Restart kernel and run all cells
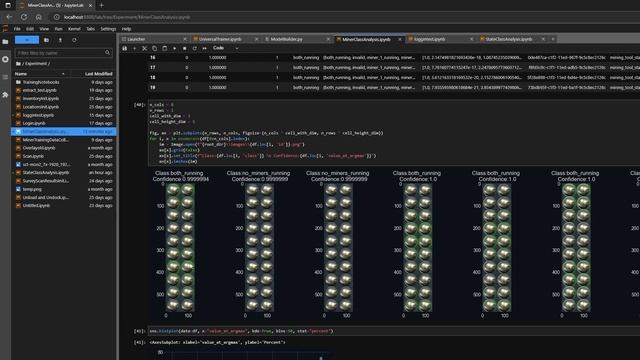 point(204,48)
